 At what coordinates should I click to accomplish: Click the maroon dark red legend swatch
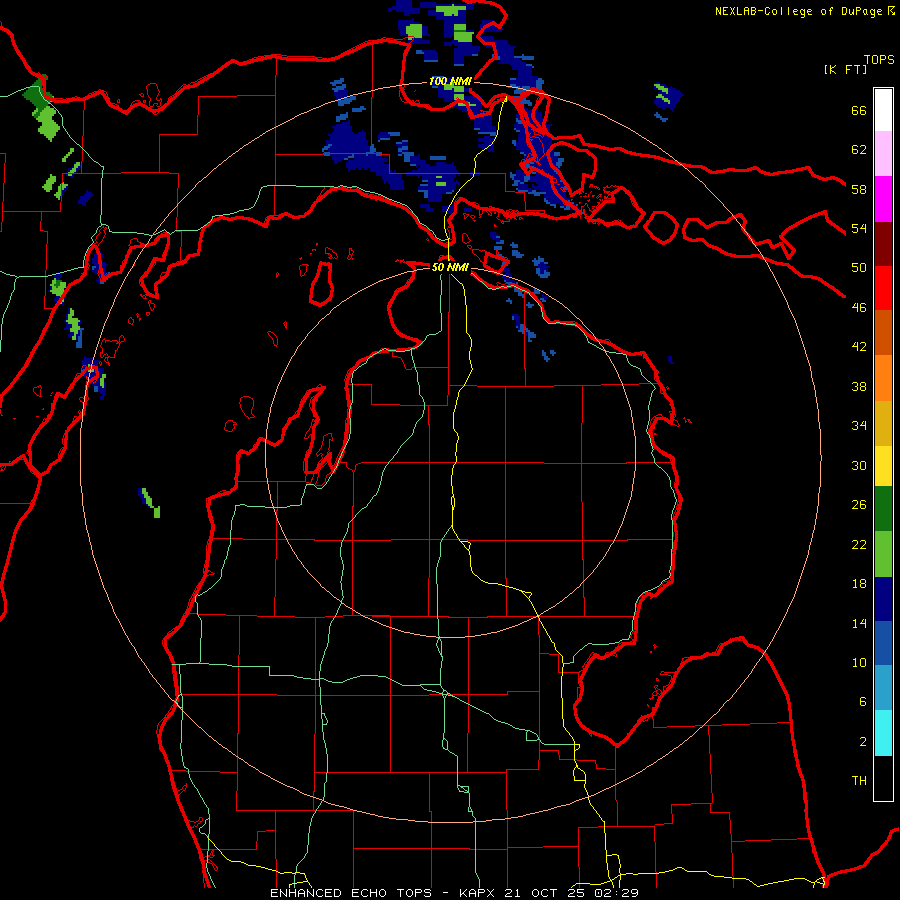pyautogui.click(x=883, y=244)
